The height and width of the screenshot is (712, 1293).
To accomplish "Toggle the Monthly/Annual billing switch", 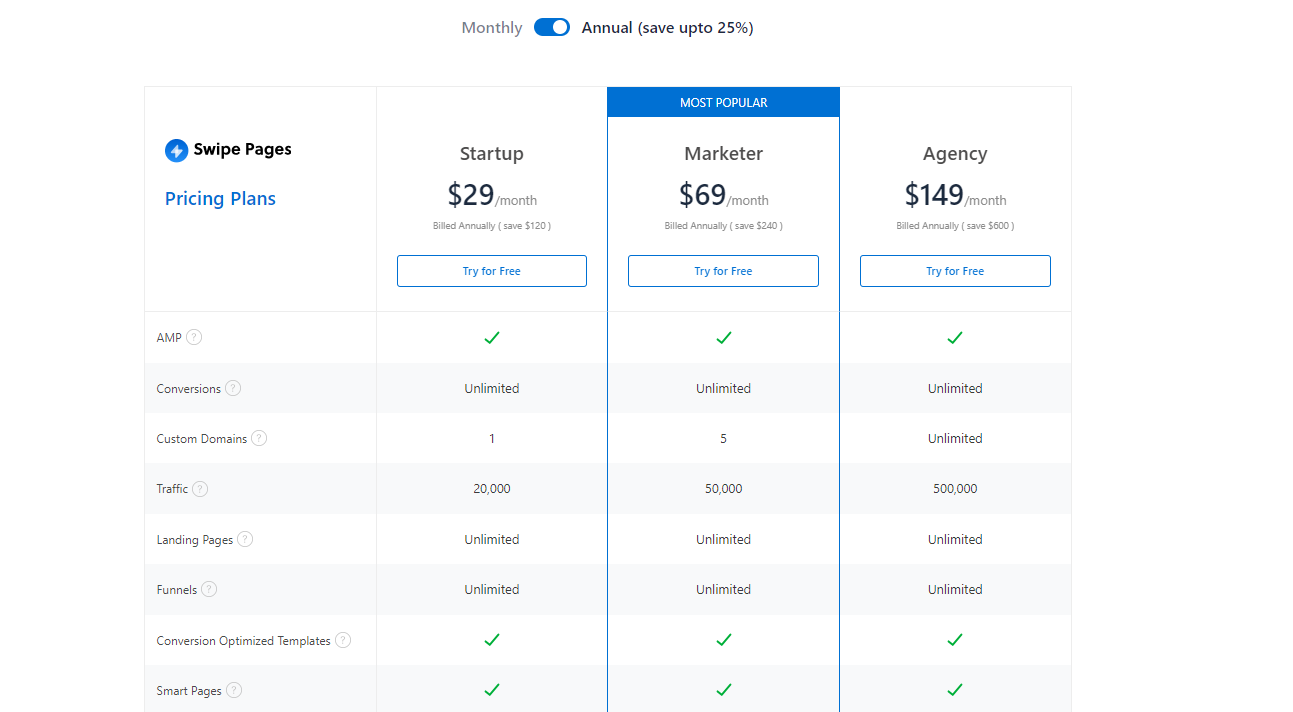I will pyautogui.click(x=552, y=27).
